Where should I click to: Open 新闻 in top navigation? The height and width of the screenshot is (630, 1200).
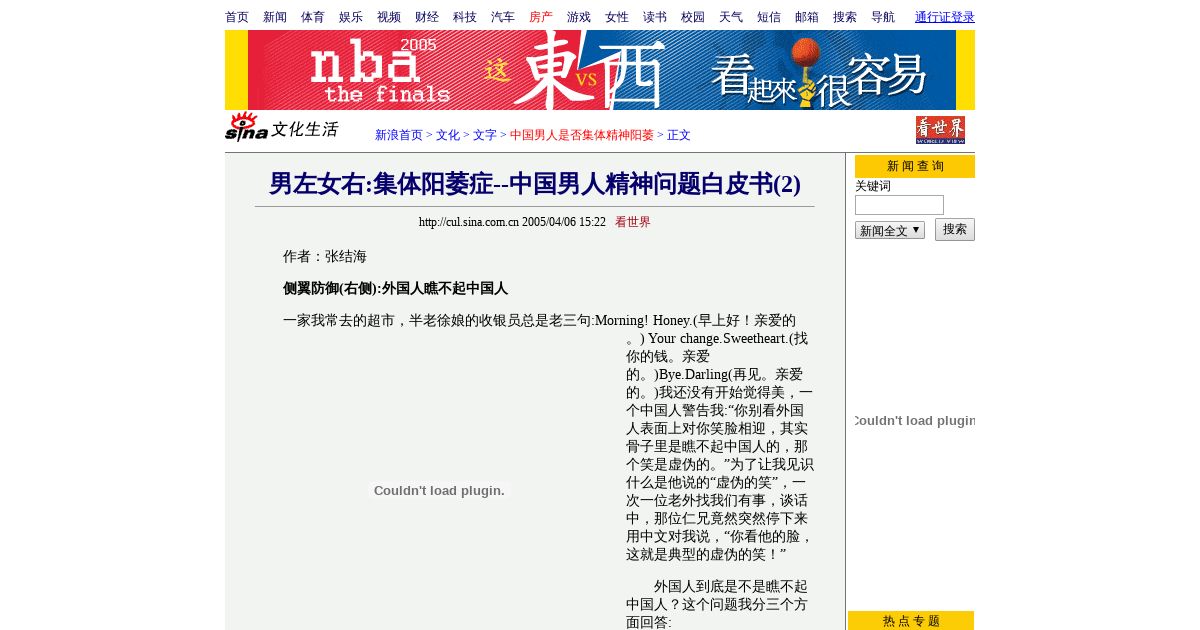275,17
